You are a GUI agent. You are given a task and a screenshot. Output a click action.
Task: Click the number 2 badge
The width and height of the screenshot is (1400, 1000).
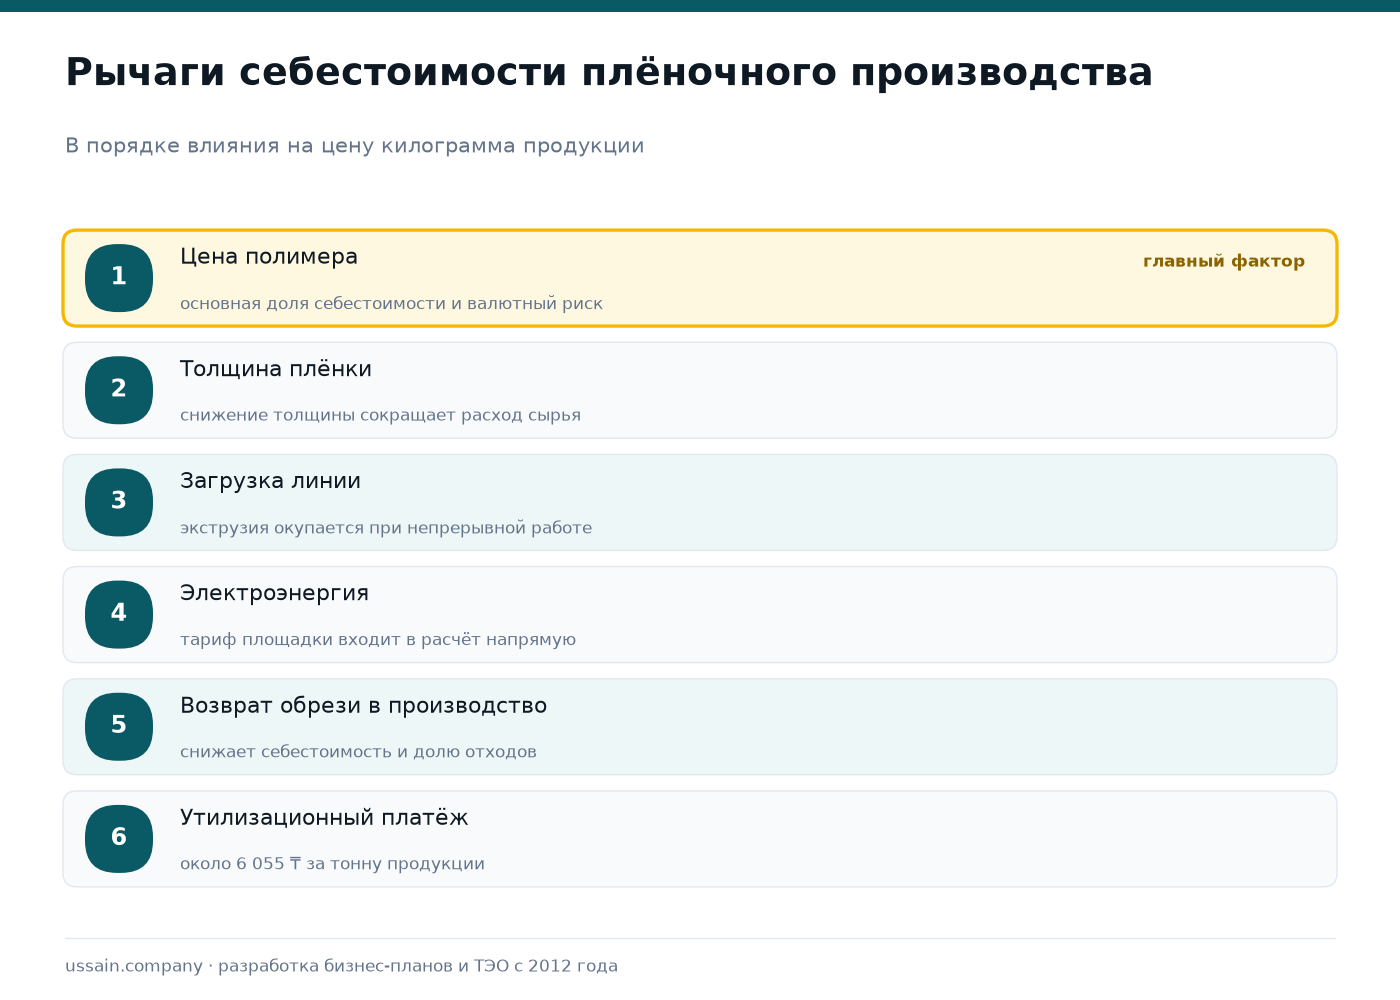tap(119, 390)
